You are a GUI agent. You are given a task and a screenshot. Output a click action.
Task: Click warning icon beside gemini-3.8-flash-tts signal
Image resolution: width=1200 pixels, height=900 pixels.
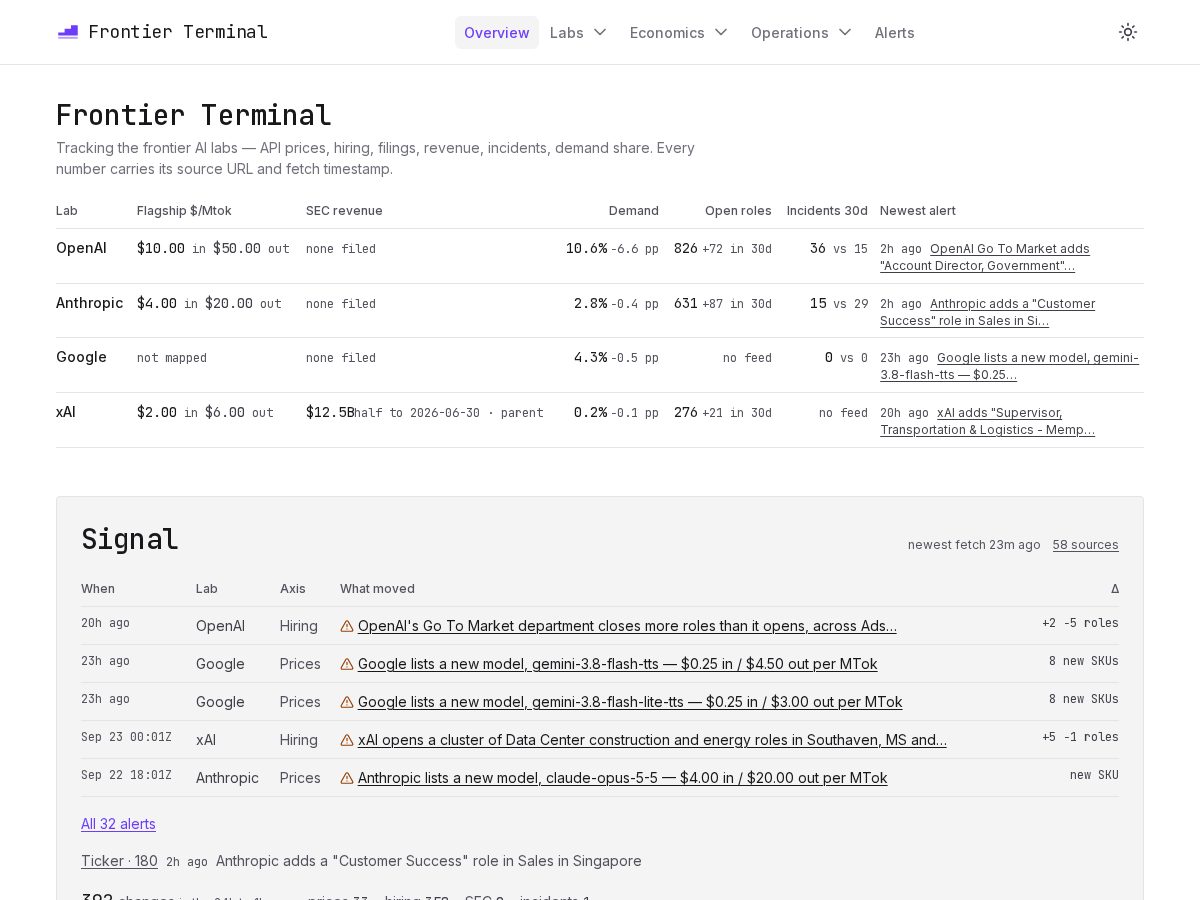347,664
